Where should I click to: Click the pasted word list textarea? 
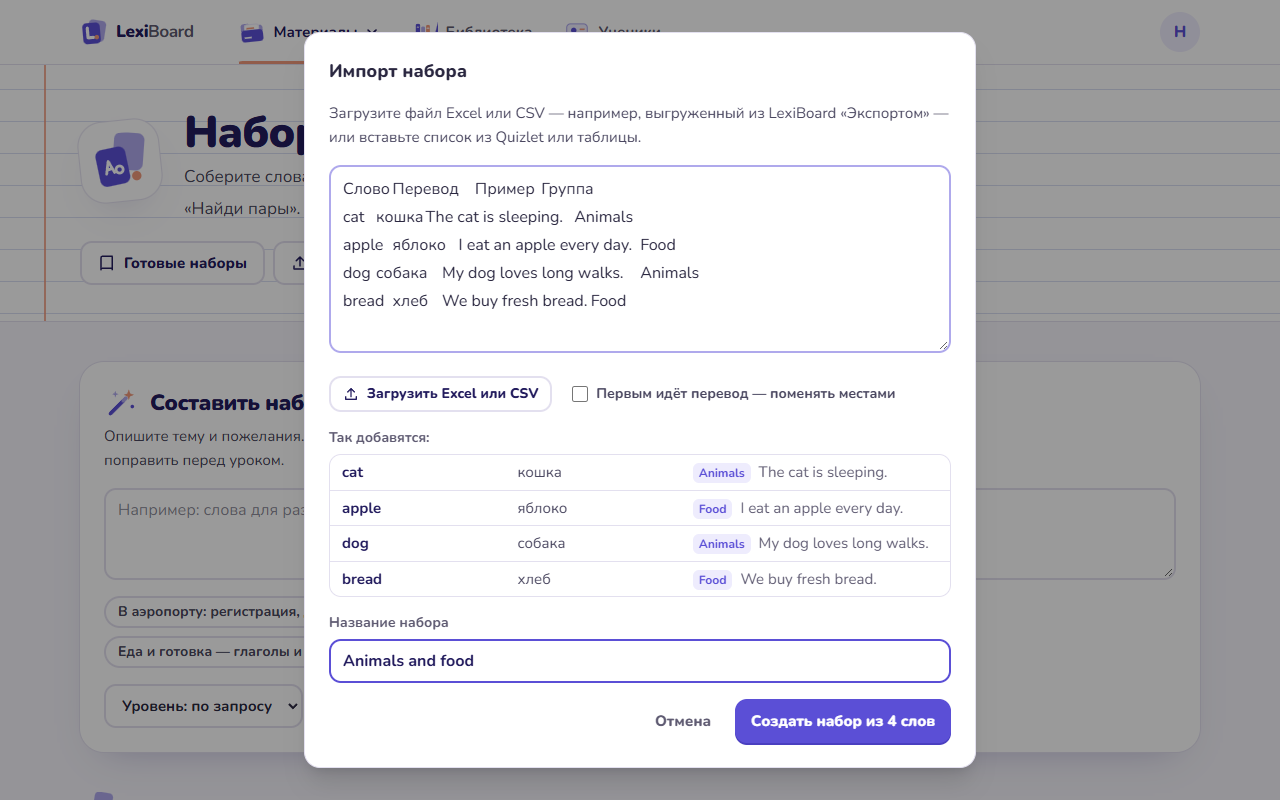tap(640, 259)
